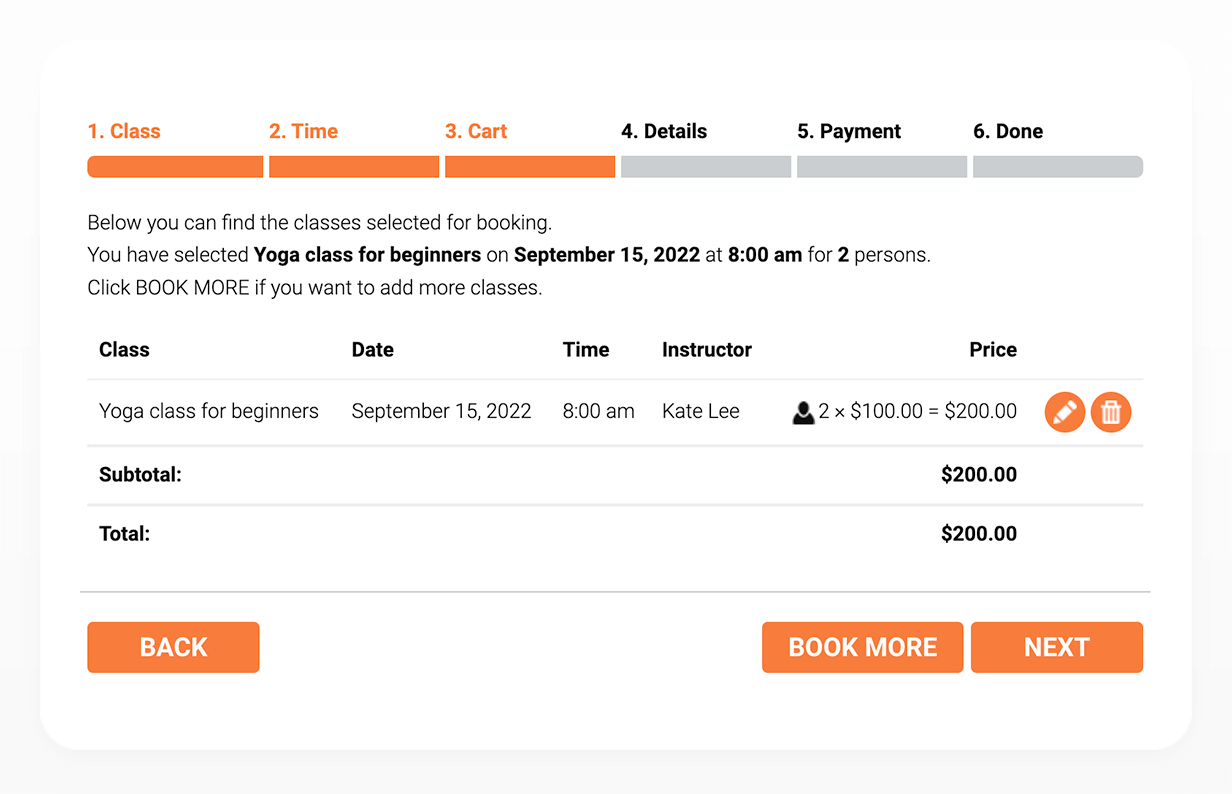Click the orange progress bar under Class
Image resolution: width=1232 pixels, height=794 pixels.
pos(175,167)
